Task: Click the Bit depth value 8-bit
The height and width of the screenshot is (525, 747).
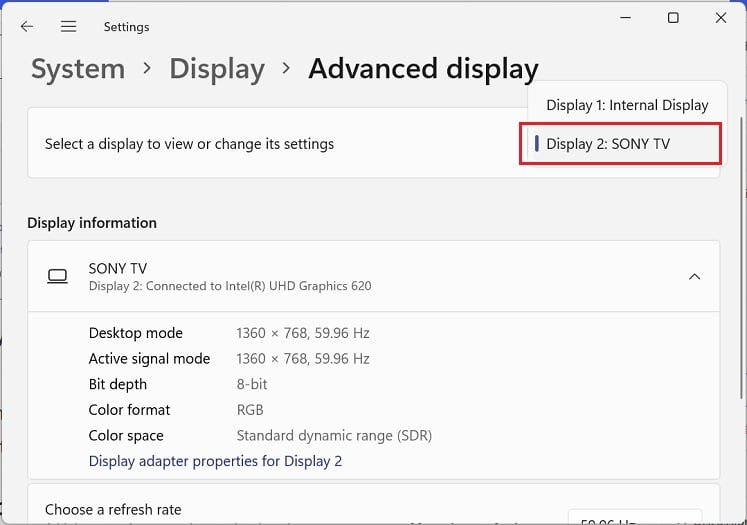Action: 252,384
